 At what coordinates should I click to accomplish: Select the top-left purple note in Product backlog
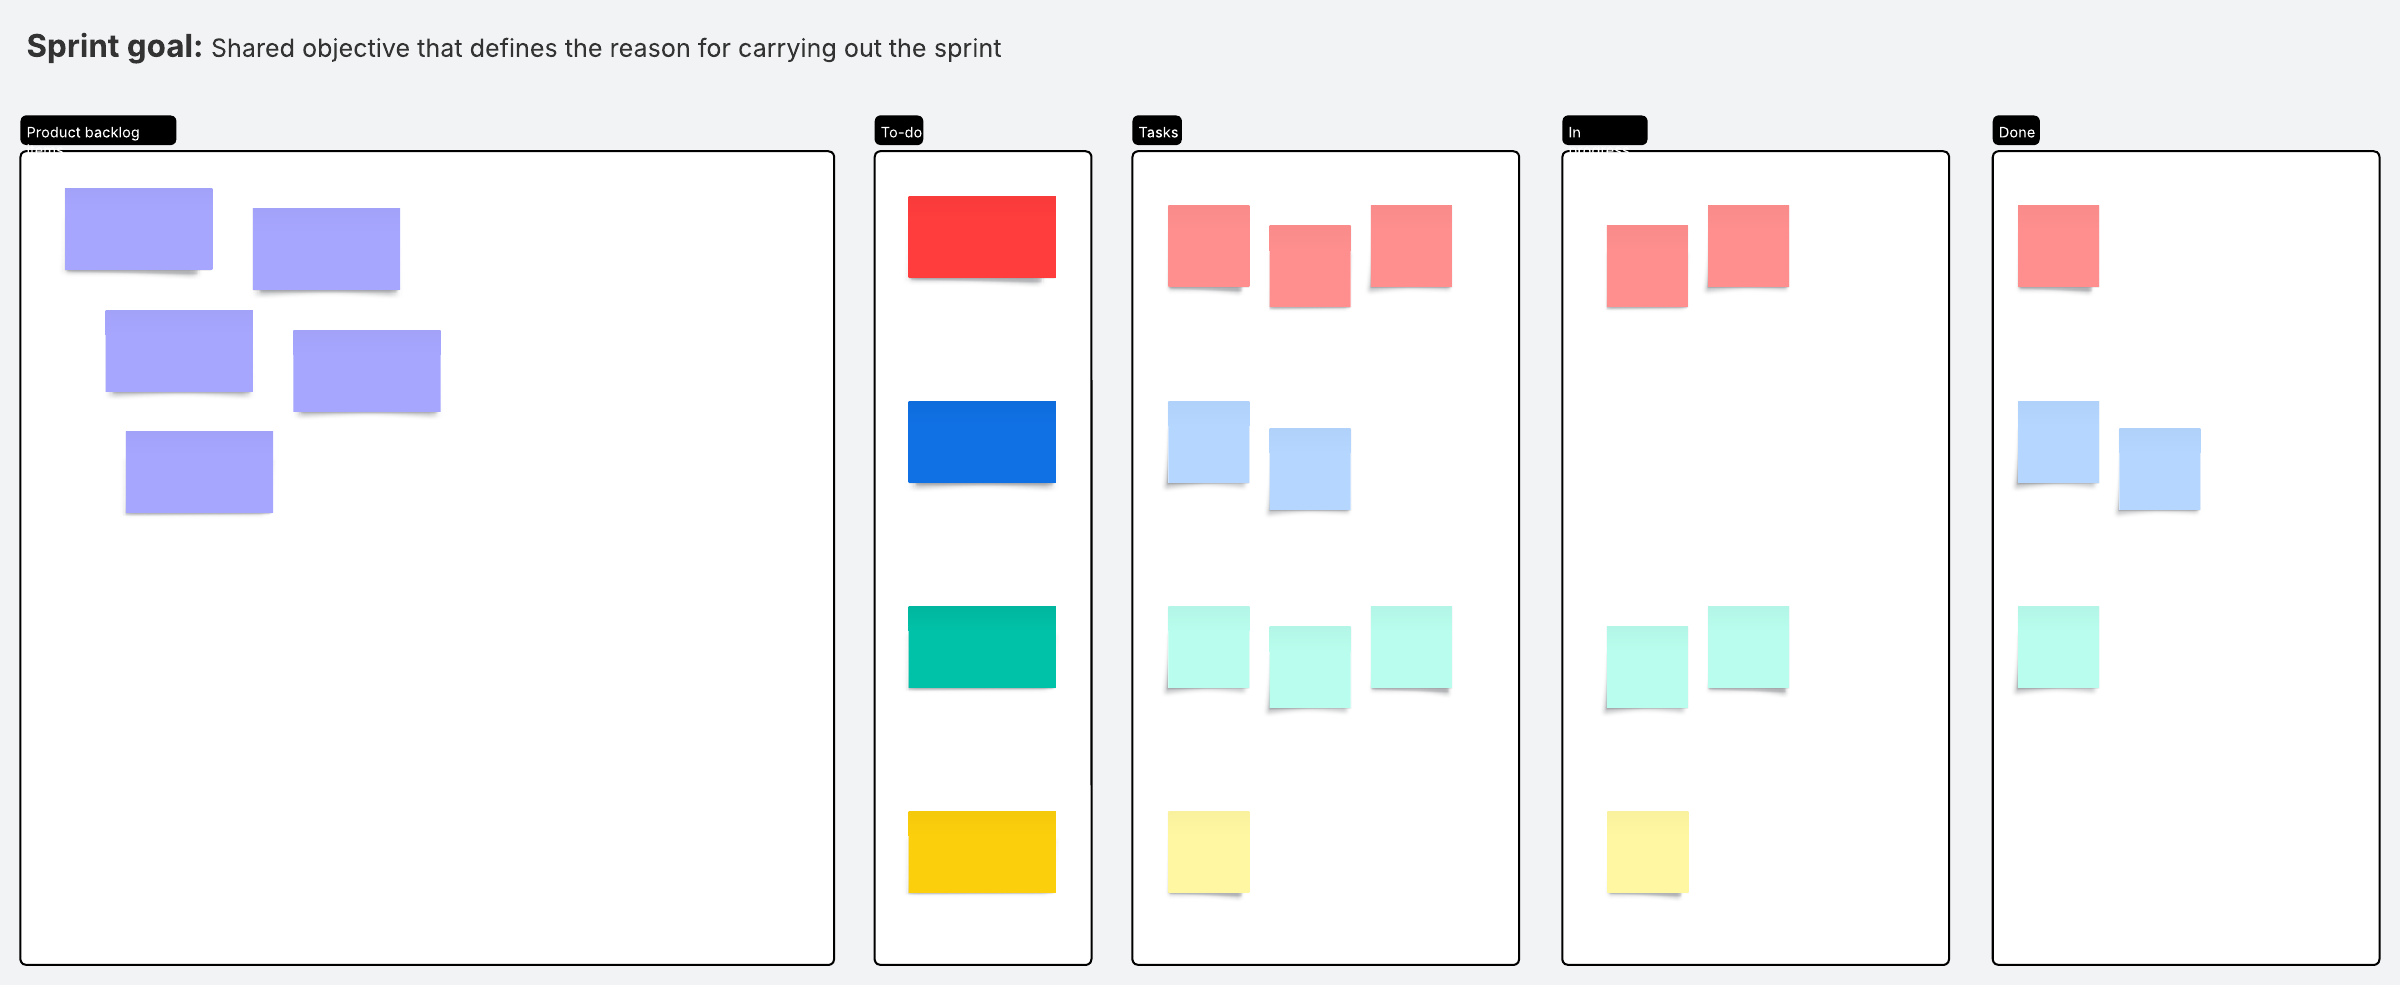139,229
